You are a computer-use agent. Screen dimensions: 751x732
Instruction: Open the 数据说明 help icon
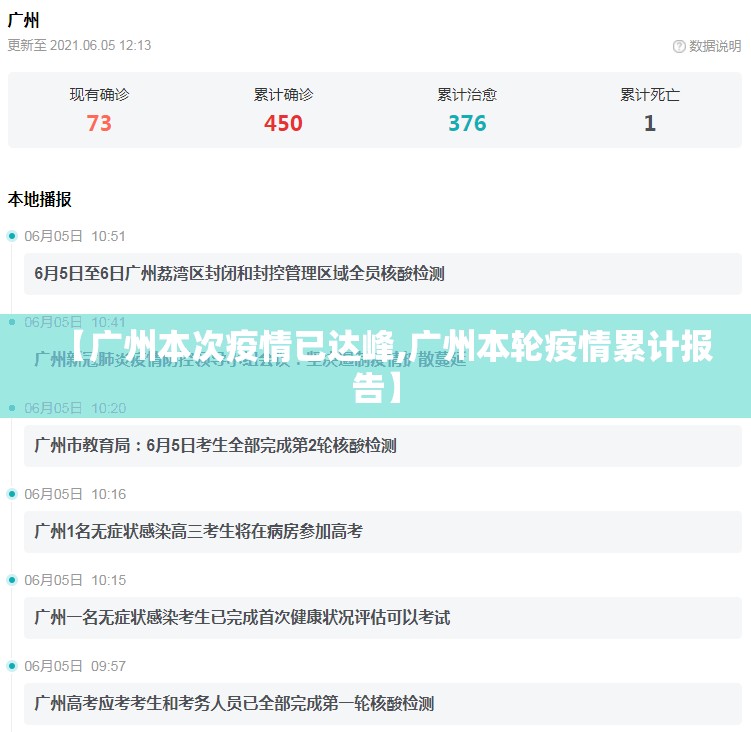click(679, 46)
